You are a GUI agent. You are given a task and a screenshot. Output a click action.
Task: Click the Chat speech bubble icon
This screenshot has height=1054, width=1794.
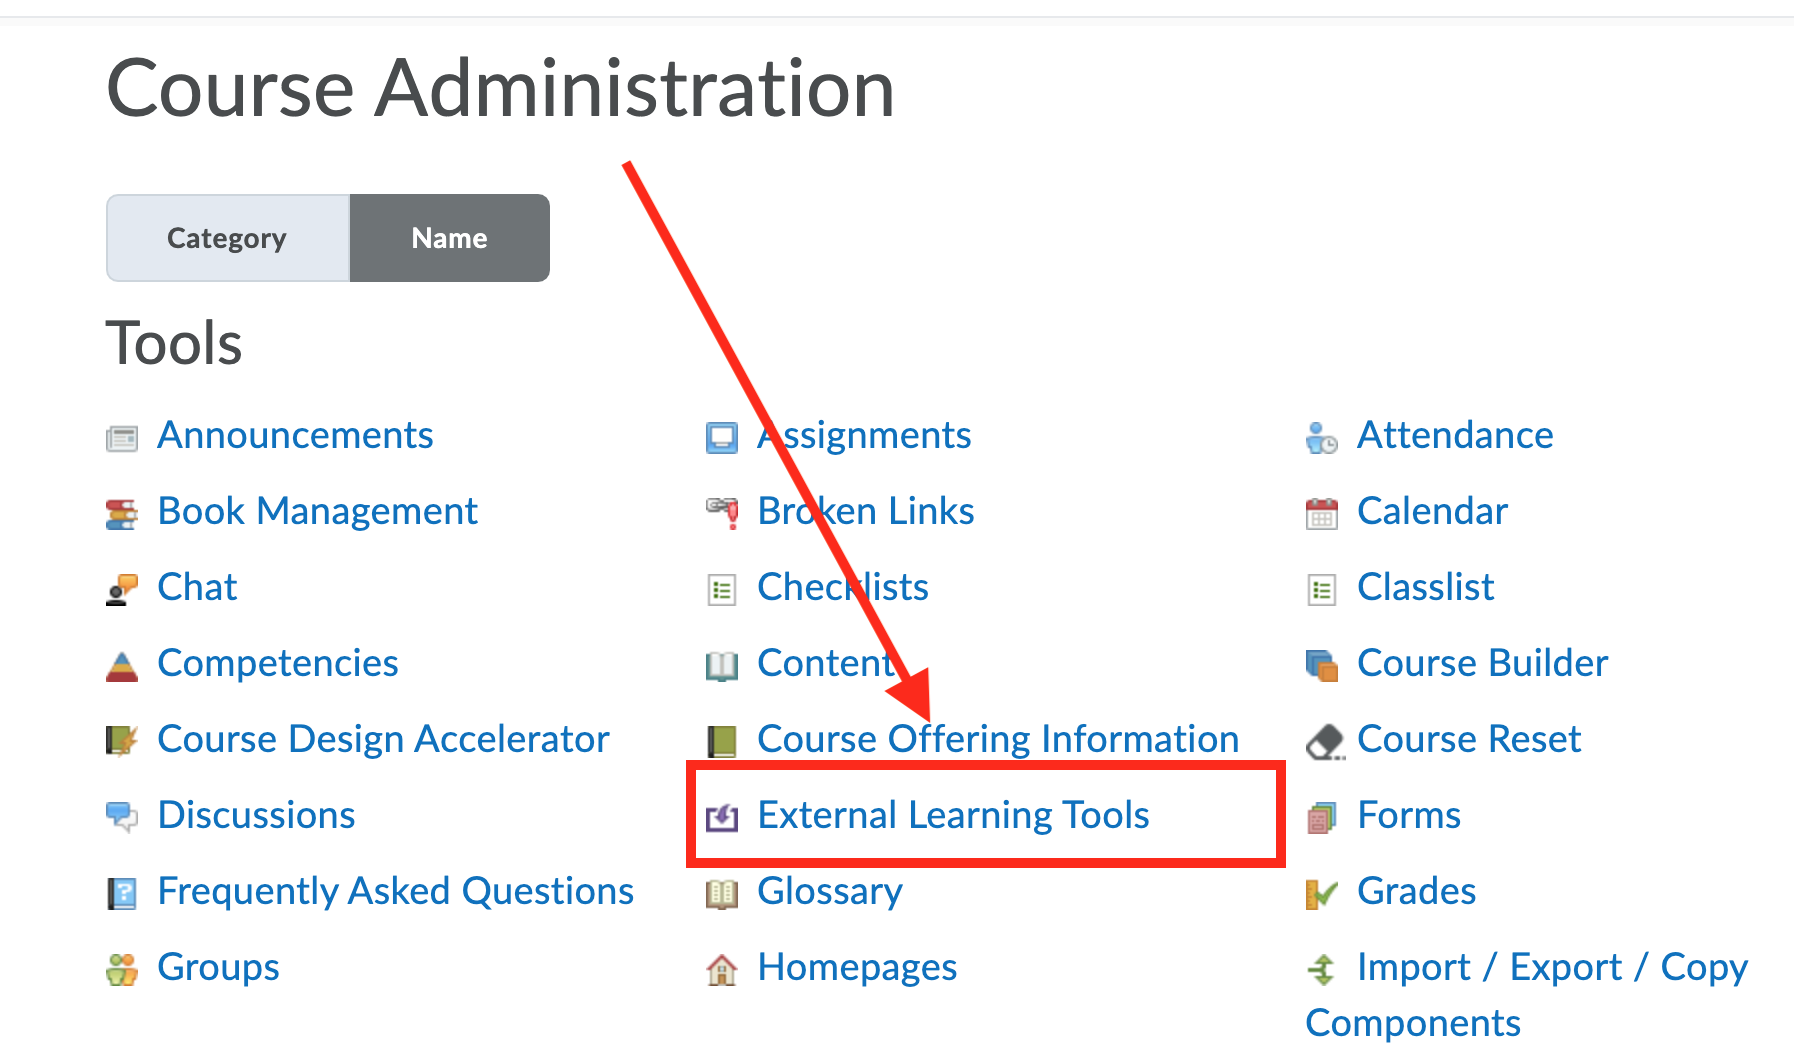122,589
